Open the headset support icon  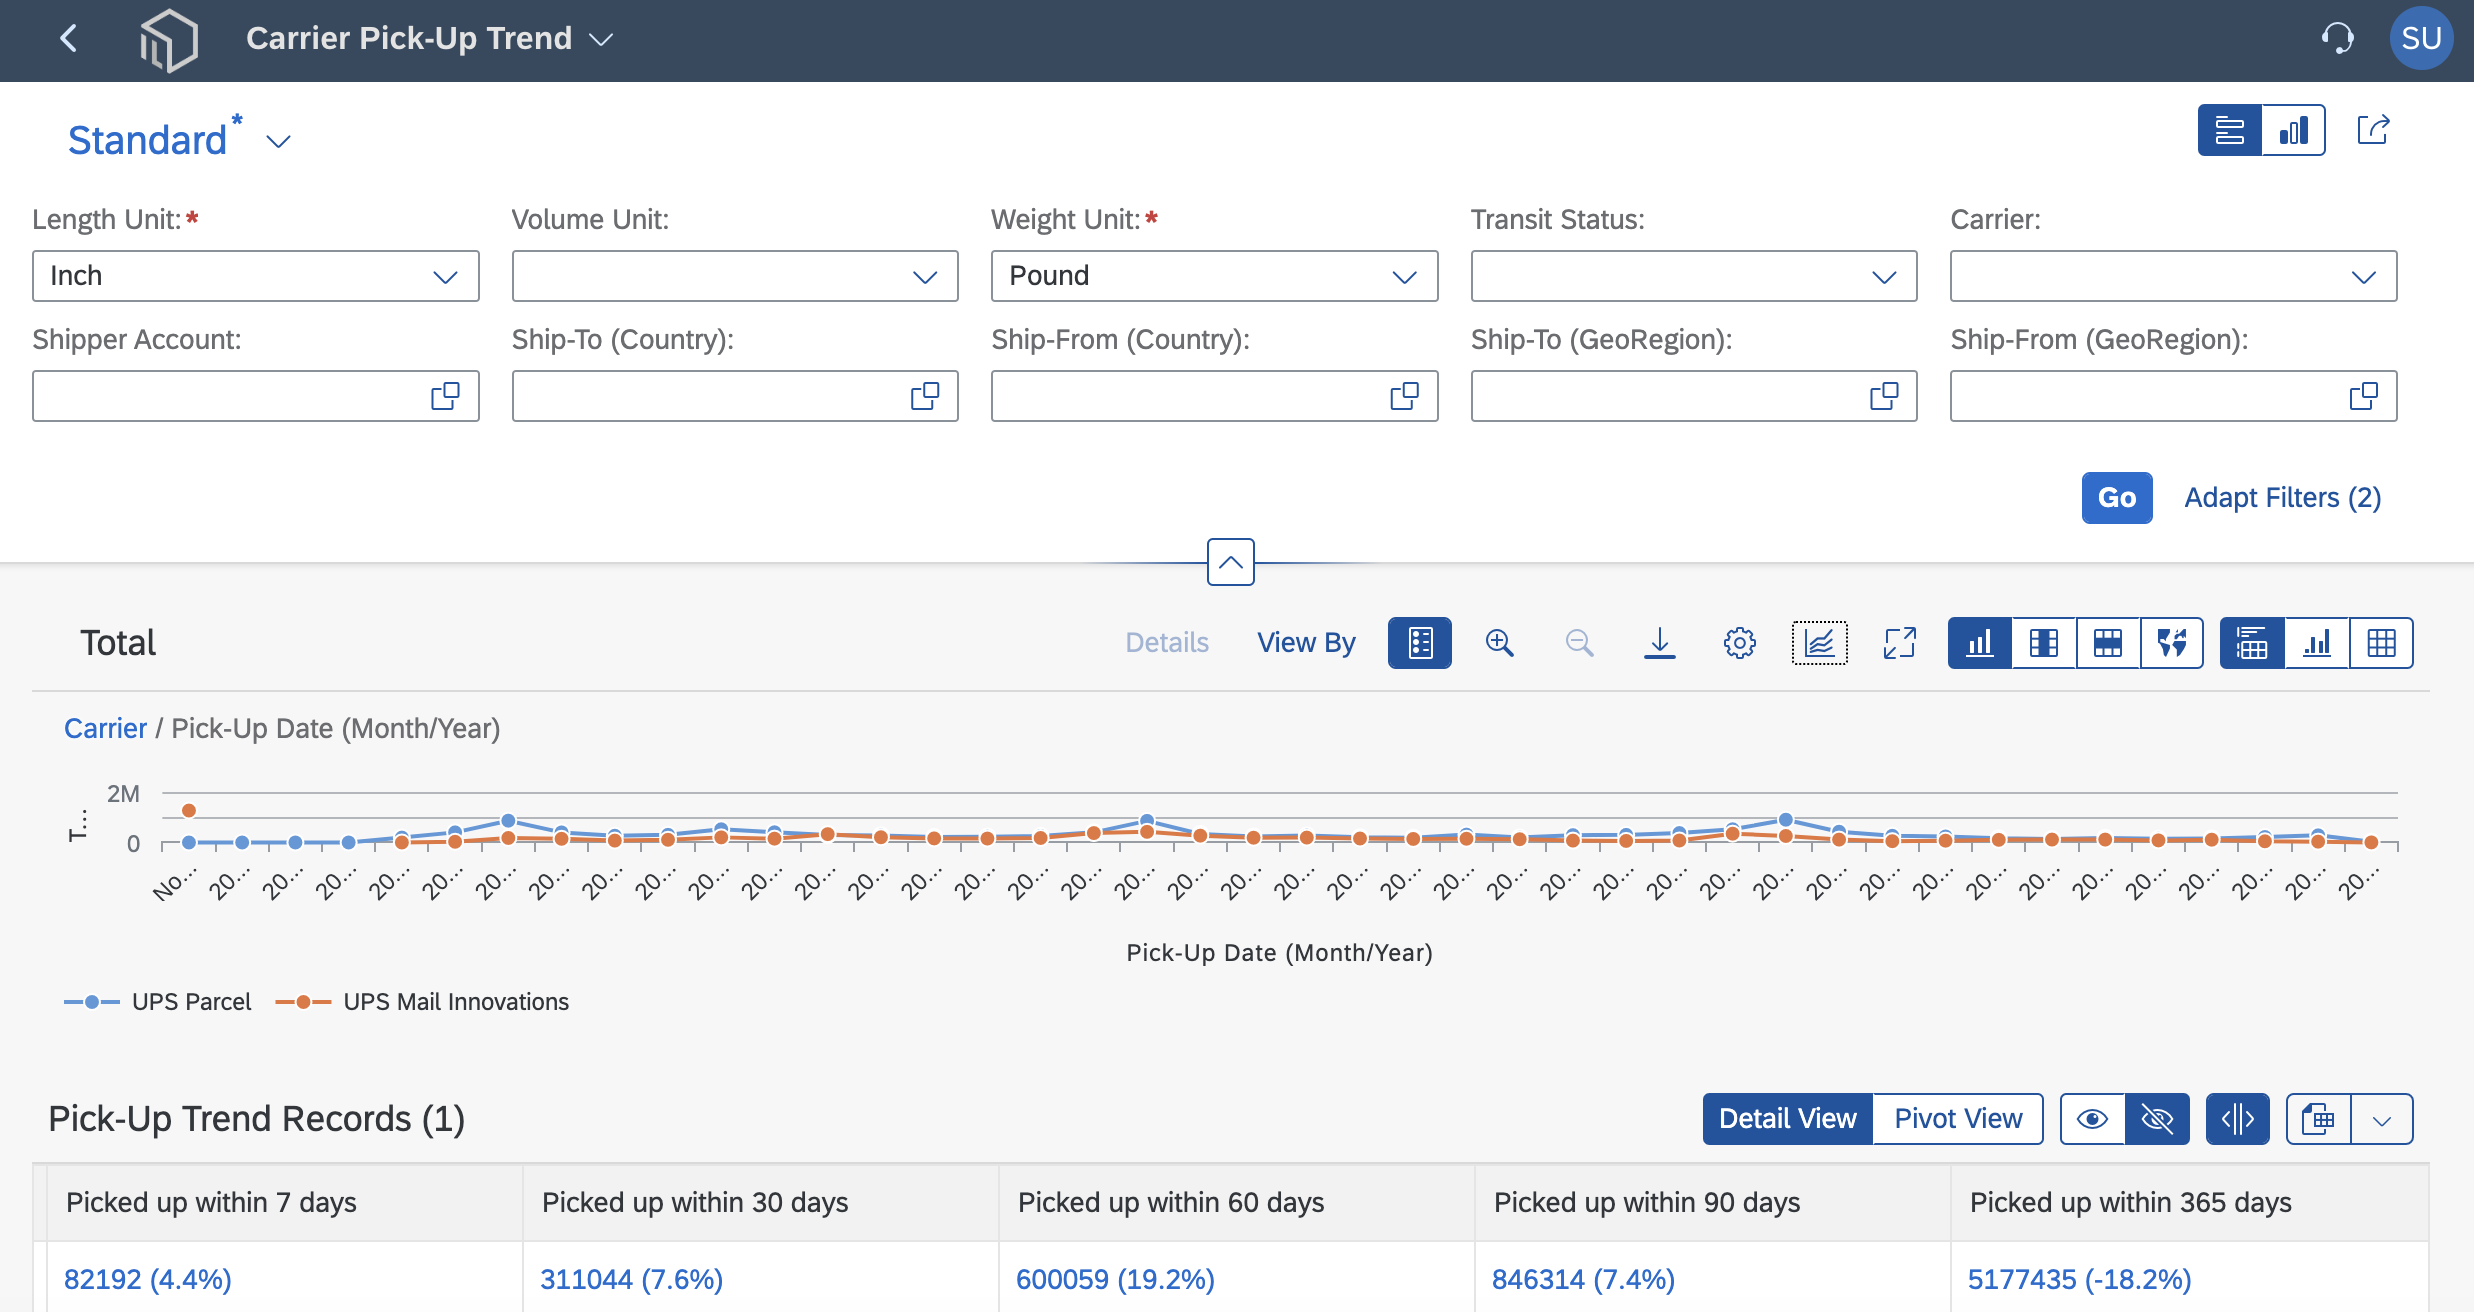2337,39
